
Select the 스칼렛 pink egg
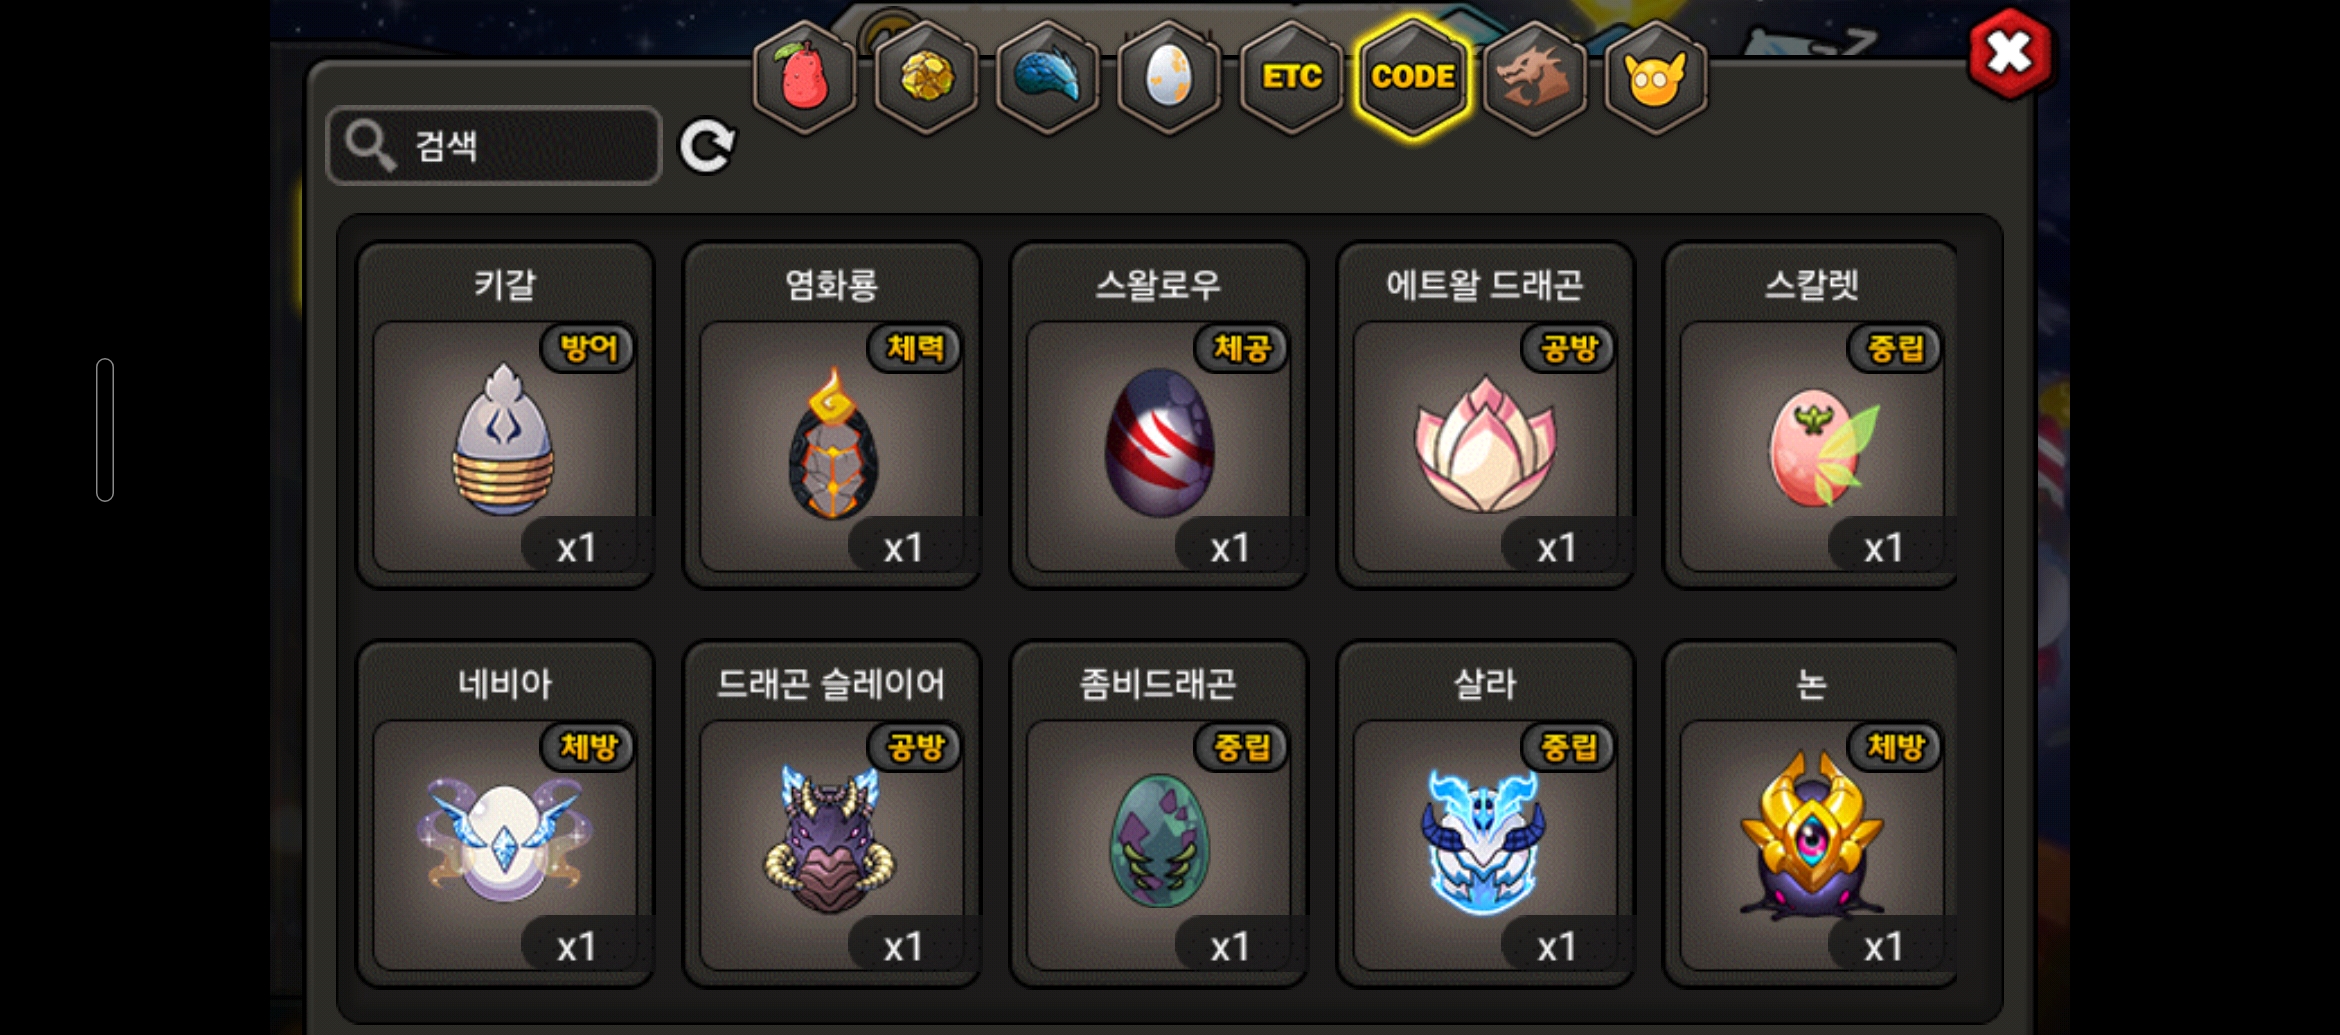click(1810, 415)
